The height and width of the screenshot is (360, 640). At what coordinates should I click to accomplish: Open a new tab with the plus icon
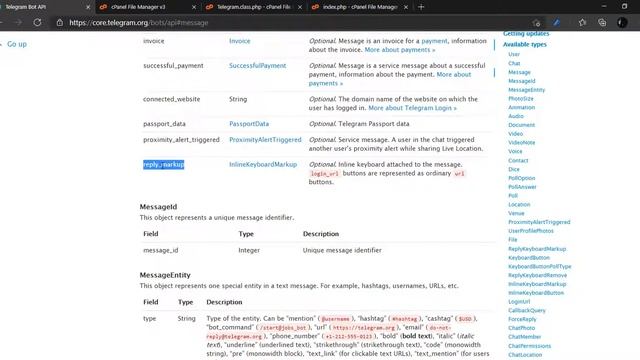tap(421, 7)
